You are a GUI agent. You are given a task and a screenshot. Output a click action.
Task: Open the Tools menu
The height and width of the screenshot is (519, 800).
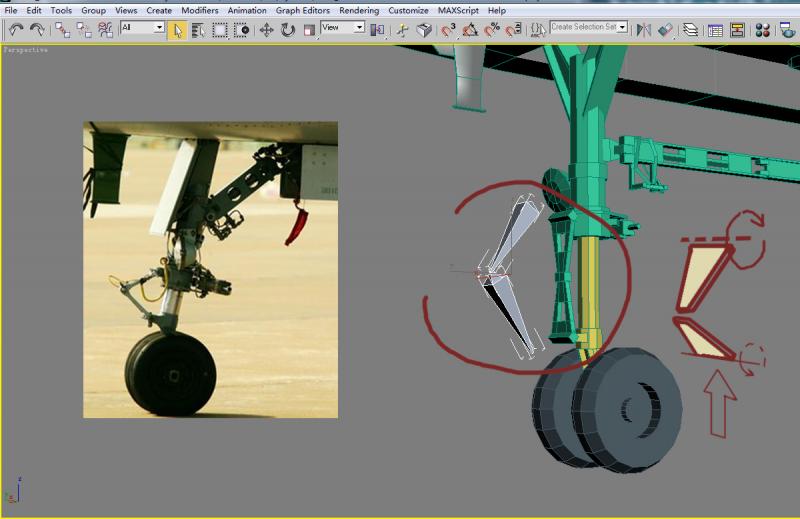coord(61,10)
